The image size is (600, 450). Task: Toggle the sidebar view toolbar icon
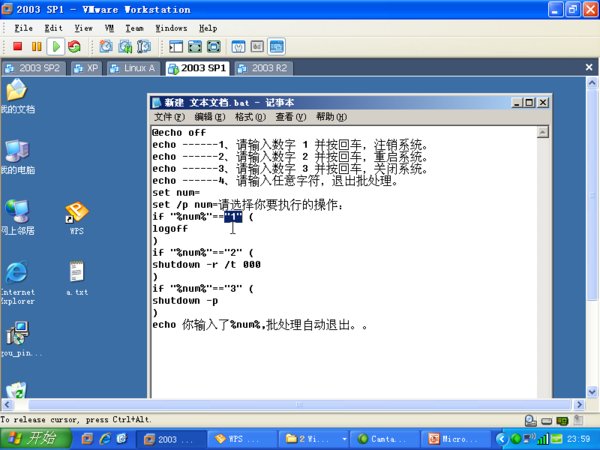click(x=176, y=47)
